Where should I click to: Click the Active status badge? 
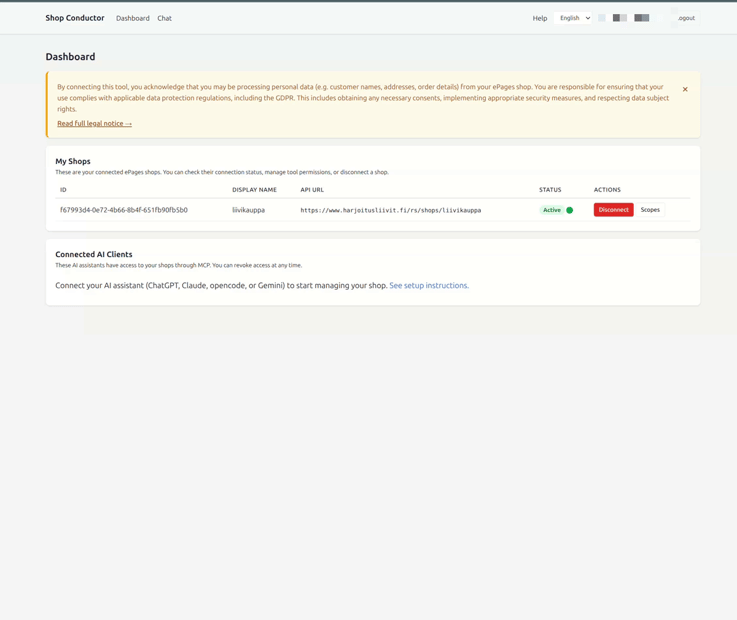552,210
